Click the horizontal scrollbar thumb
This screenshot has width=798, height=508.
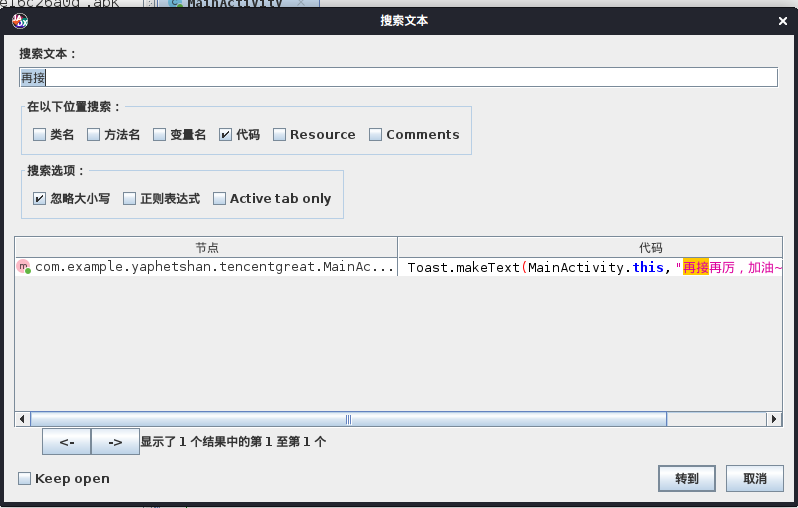[349, 419]
